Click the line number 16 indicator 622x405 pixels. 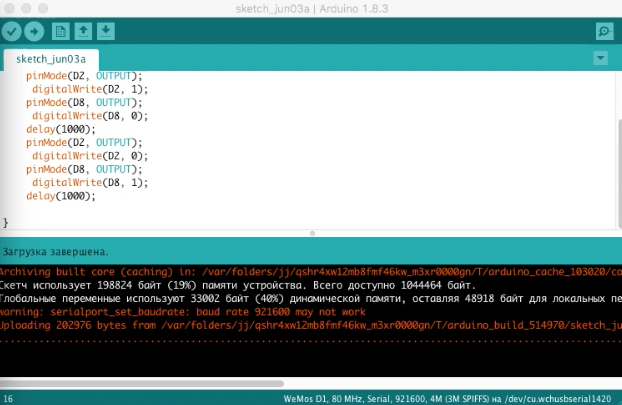(x=8, y=398)
